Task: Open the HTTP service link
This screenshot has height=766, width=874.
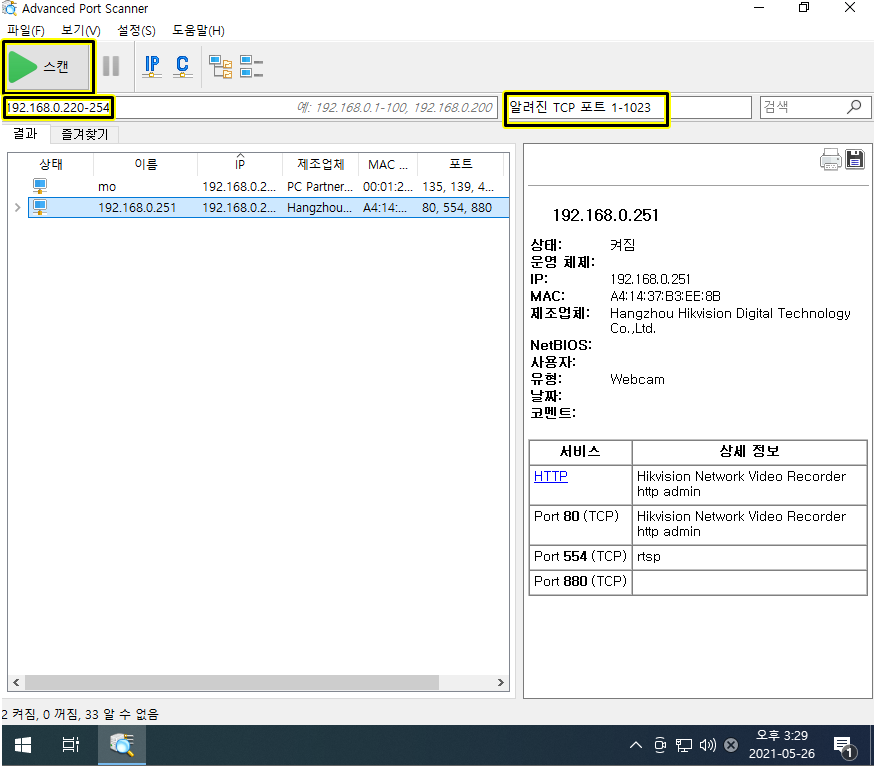Action: click(x=551, y=477)
